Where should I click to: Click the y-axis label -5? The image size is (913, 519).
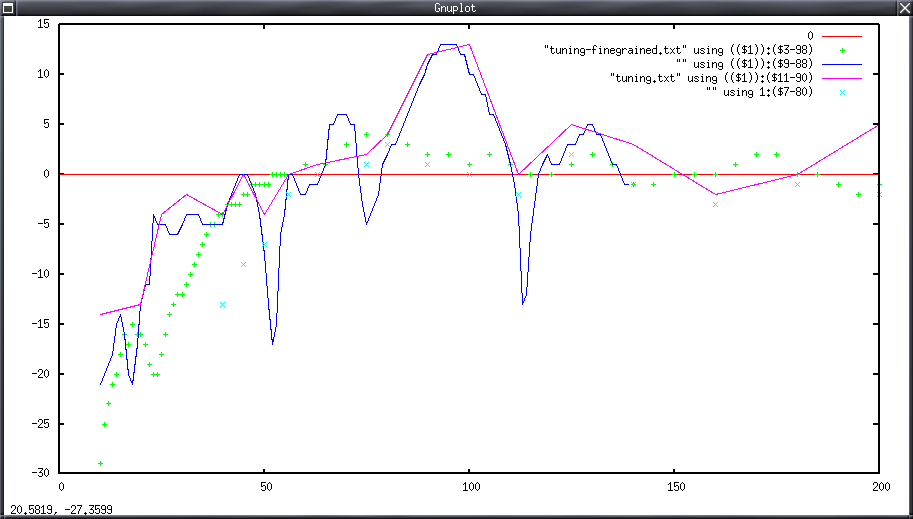[44, 224]
